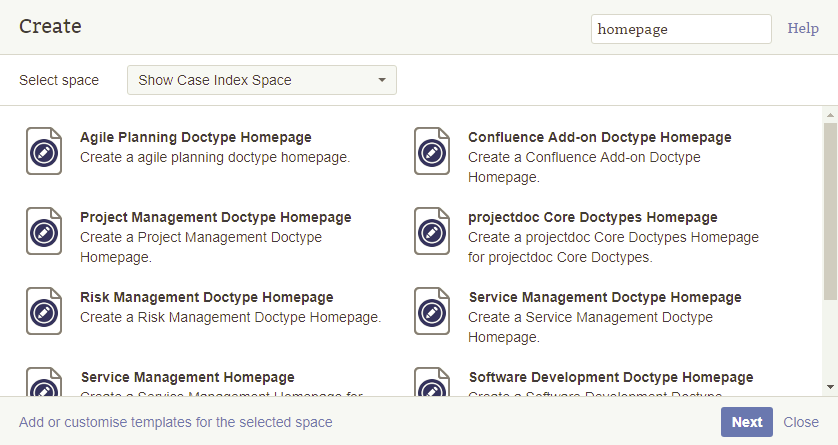Screen dimensions: 838x445
Task: Select the Agile Planning Doctype Homepage title
Action: [x=195, y=137]
